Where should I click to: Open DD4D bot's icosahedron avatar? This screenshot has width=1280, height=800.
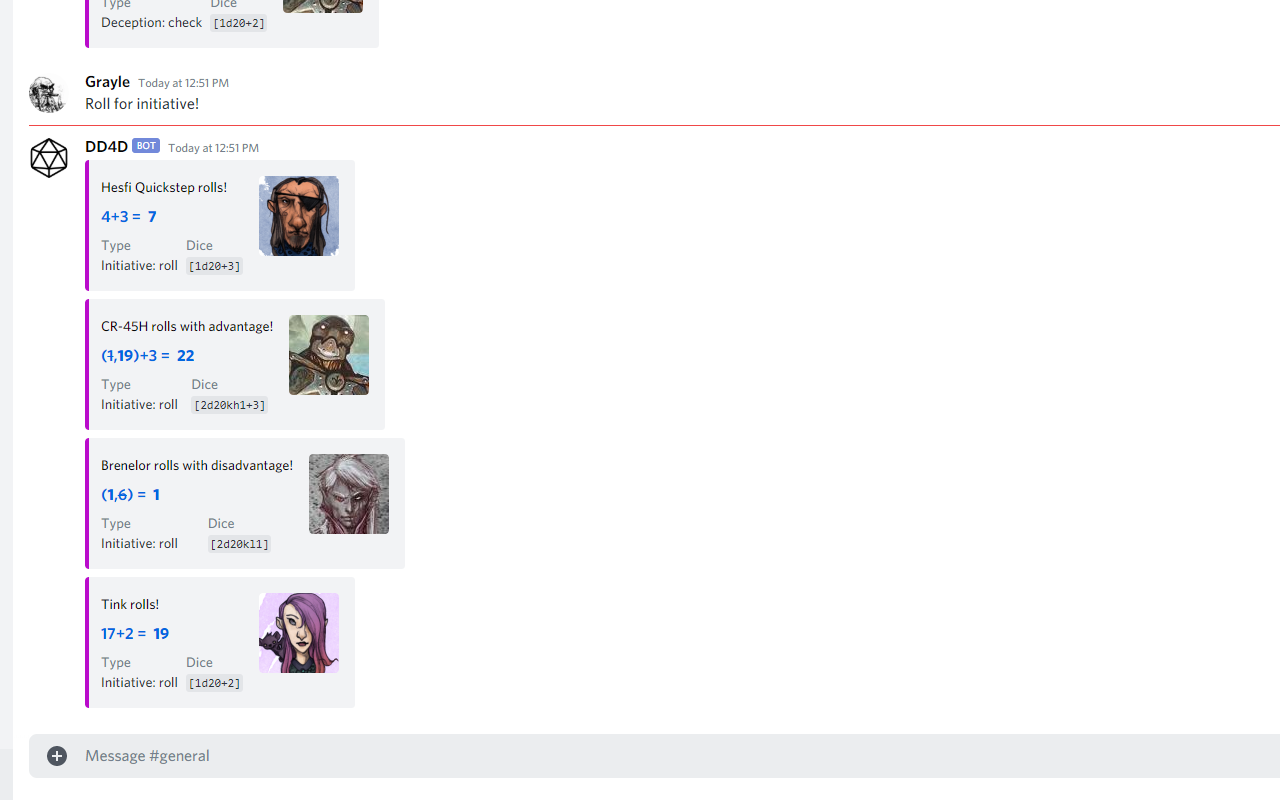[48, 158]
